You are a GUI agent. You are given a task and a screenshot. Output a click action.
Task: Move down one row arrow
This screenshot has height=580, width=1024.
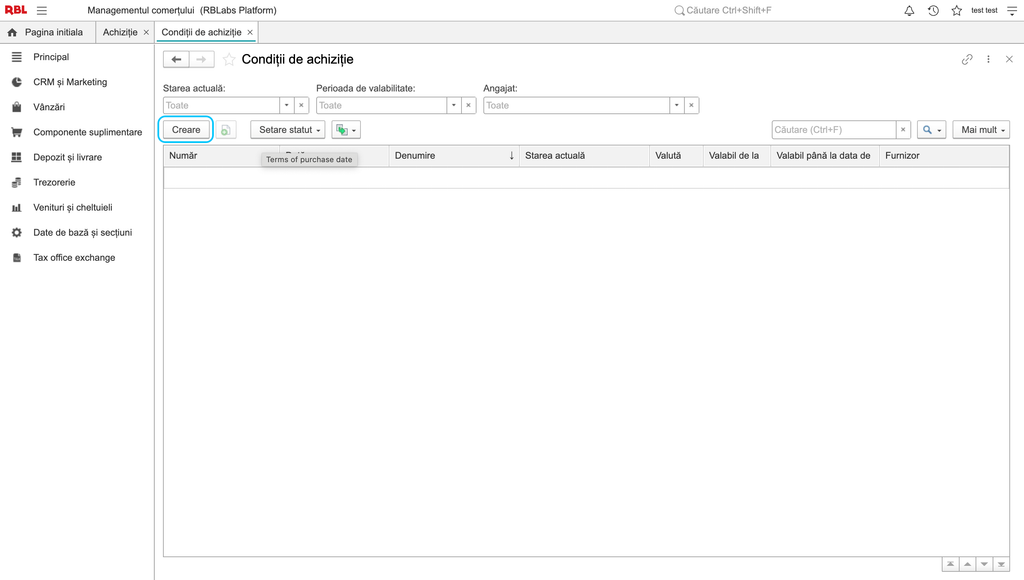click(984, 564)
